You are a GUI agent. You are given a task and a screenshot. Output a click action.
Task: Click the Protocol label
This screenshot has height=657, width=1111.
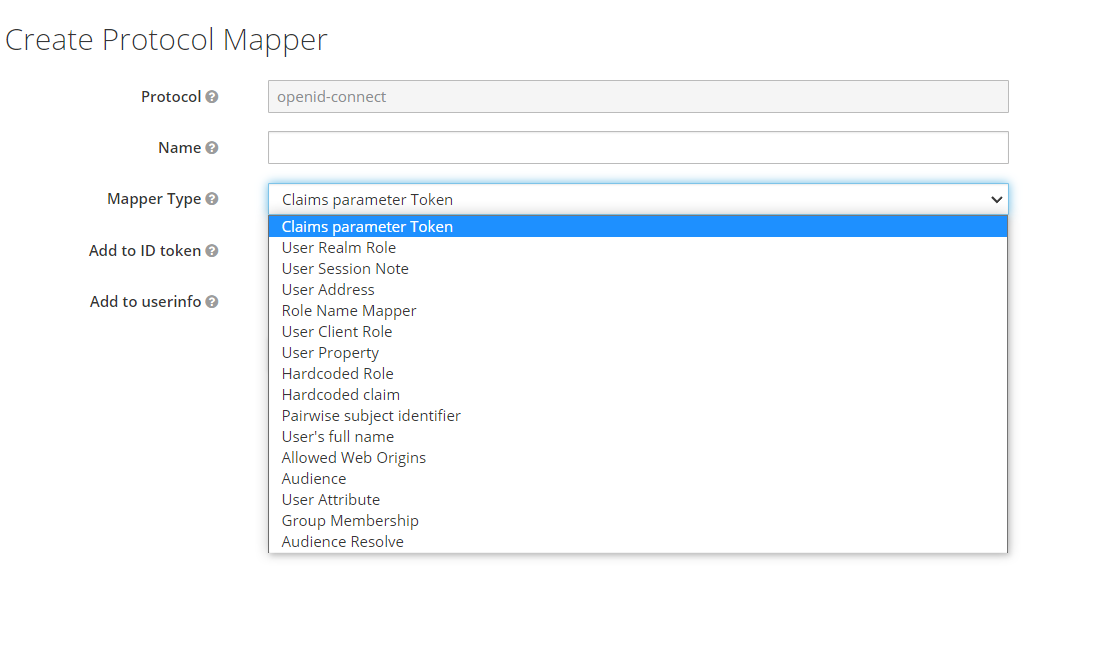pyautogui.click(x=171, y=96)
